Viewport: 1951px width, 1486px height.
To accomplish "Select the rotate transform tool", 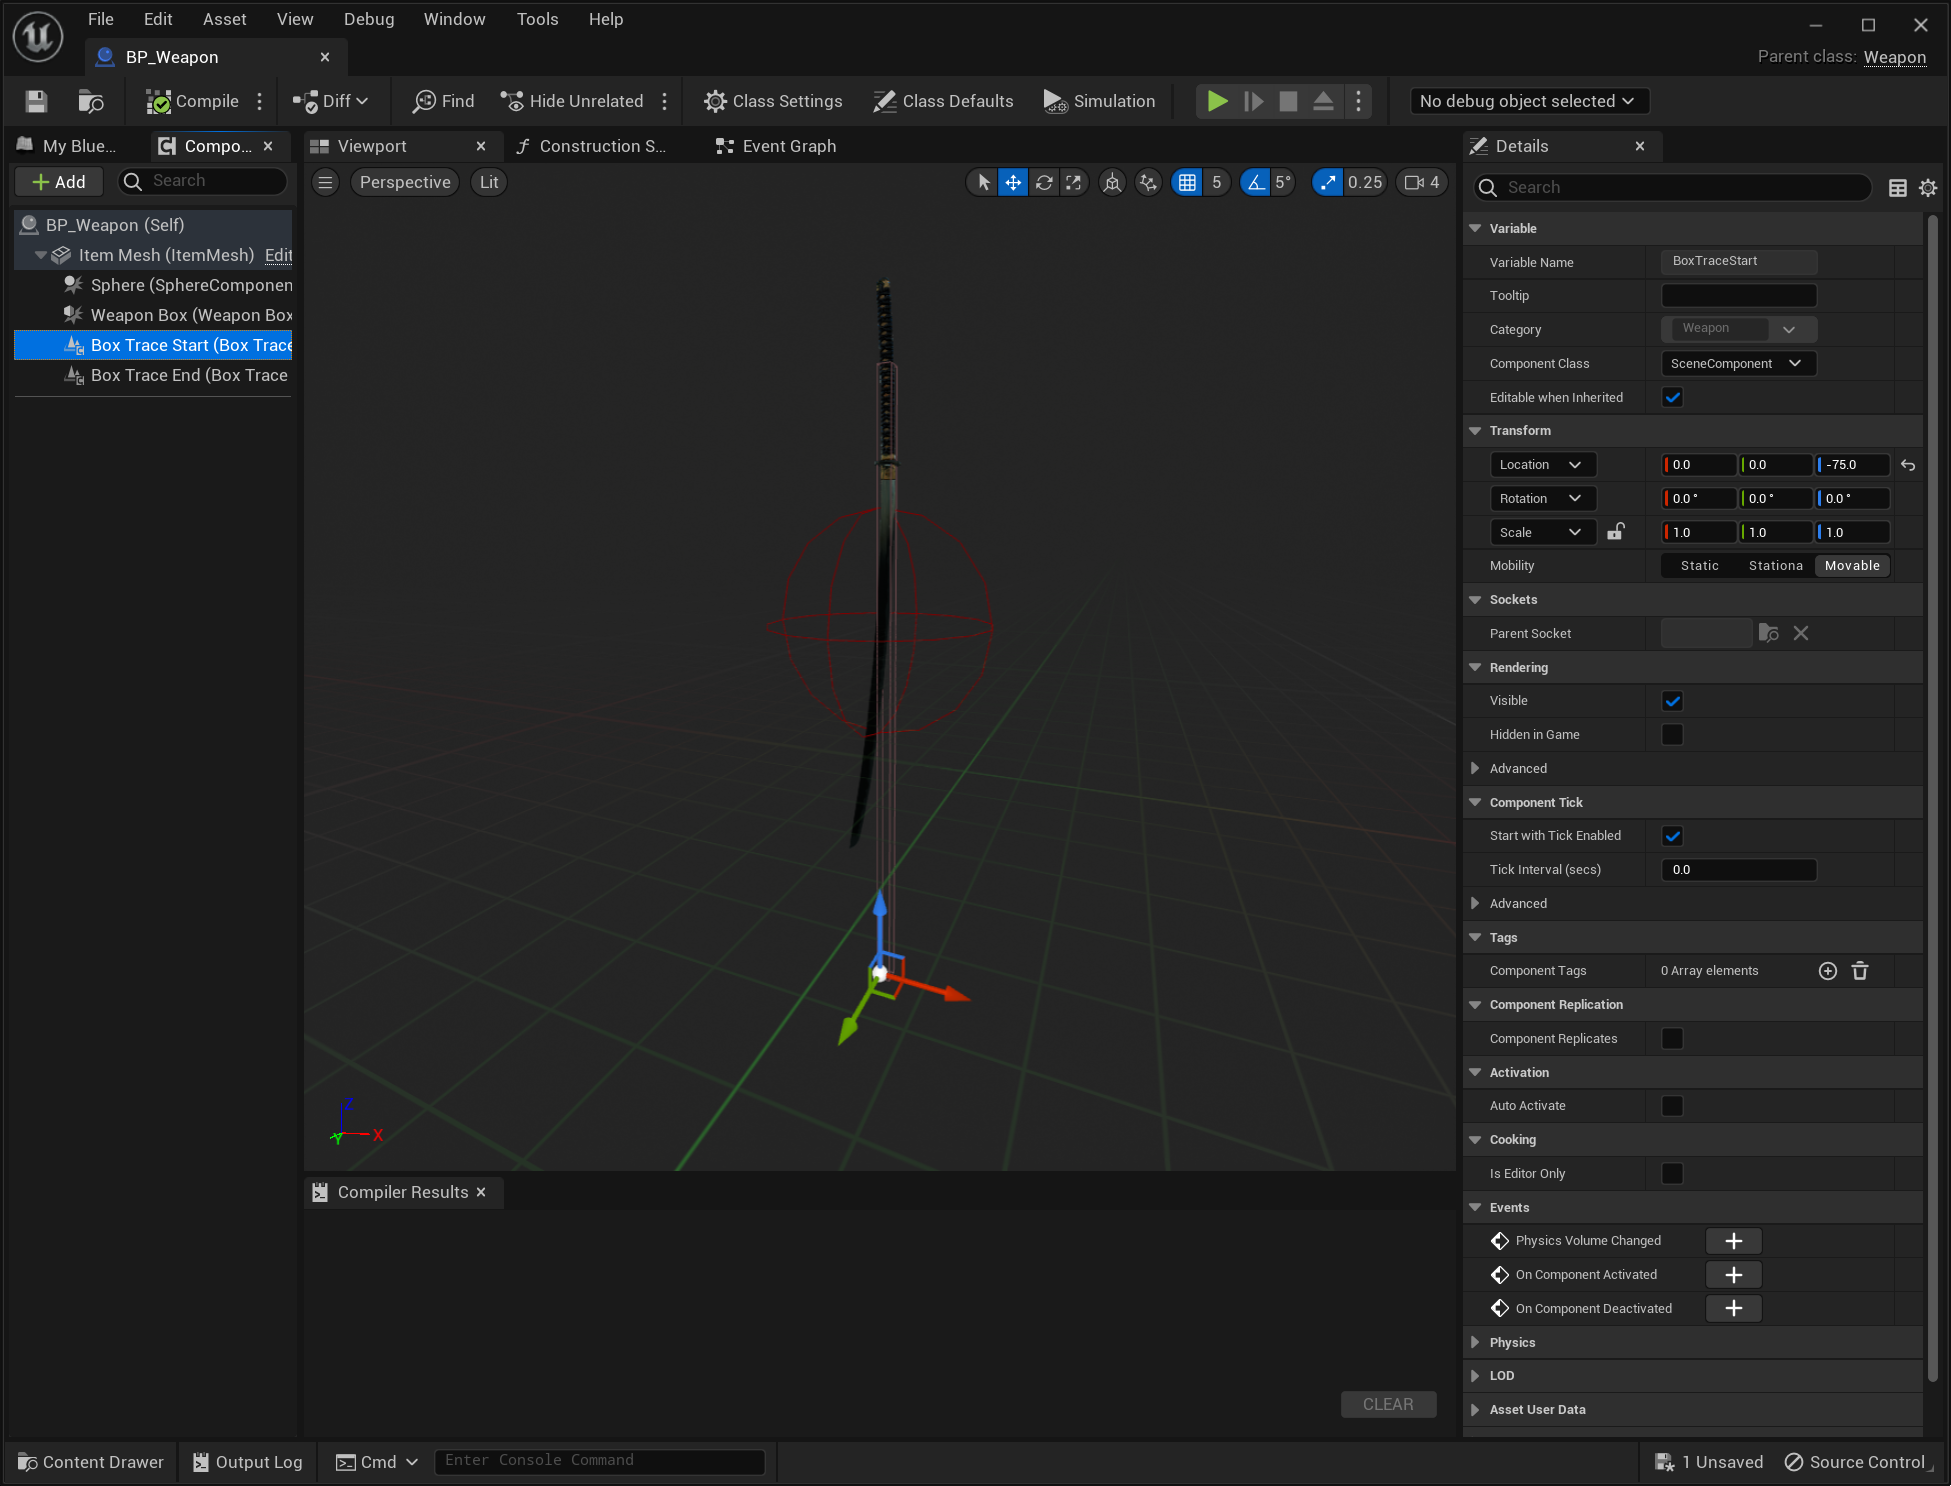I will (1044, 182).
